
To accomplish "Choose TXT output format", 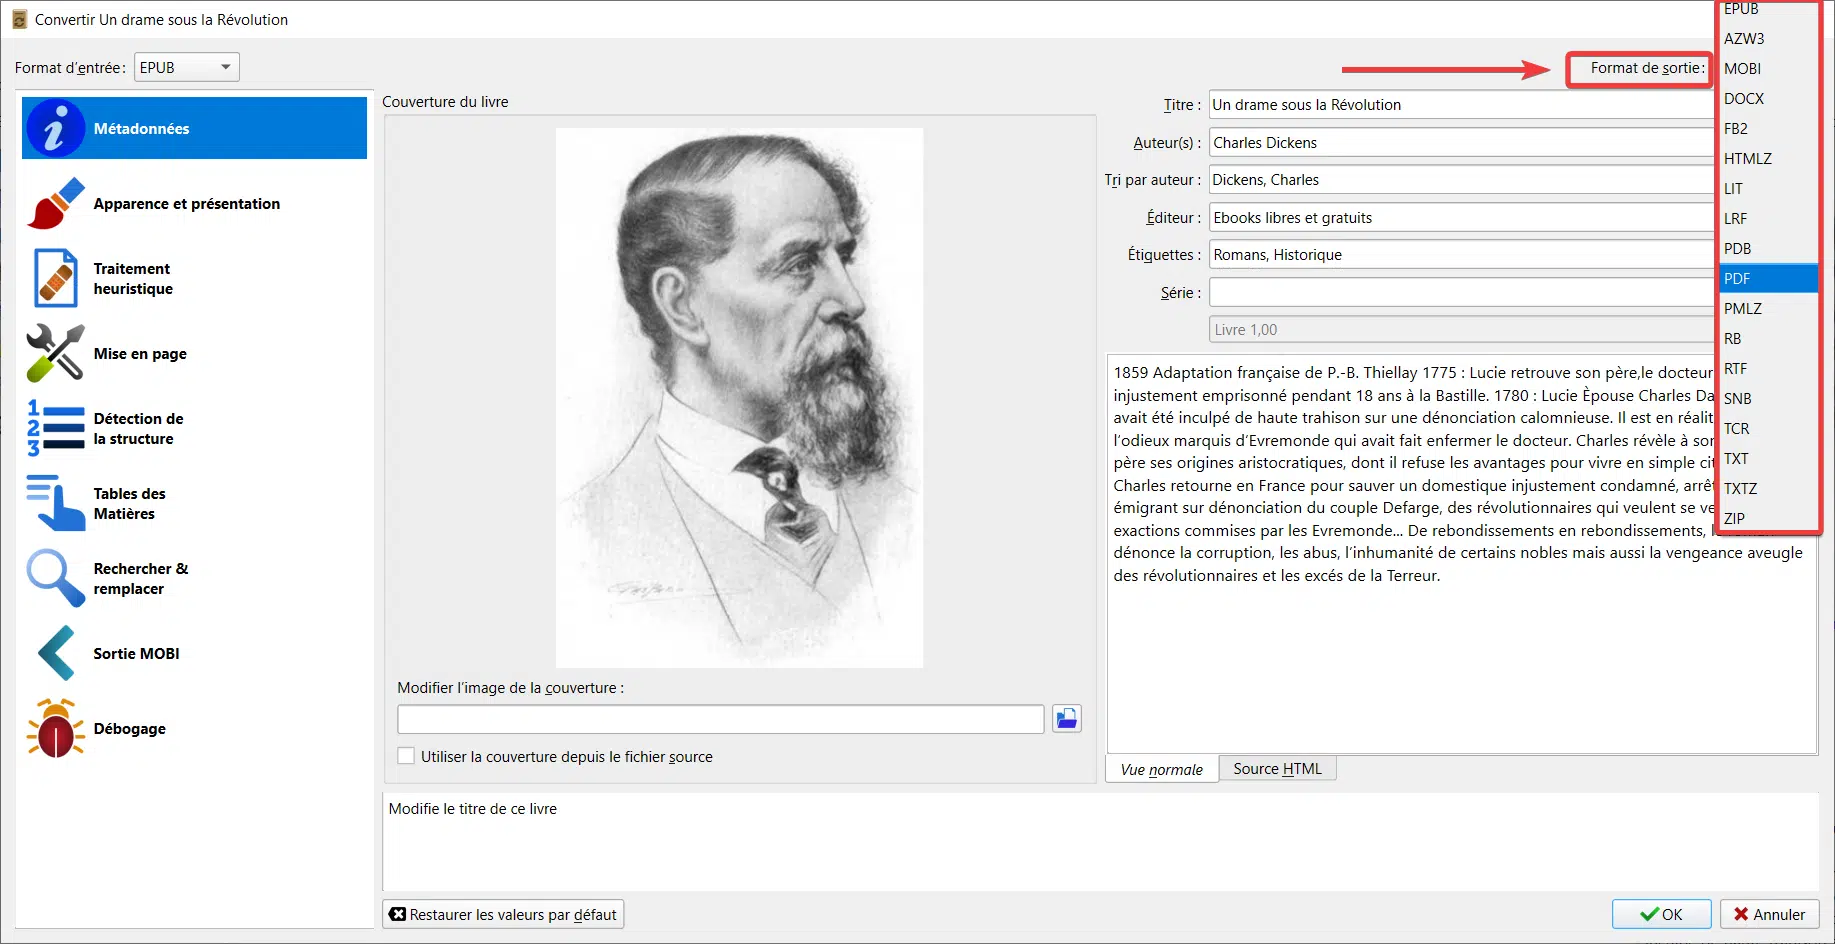I will [1768, 459].
